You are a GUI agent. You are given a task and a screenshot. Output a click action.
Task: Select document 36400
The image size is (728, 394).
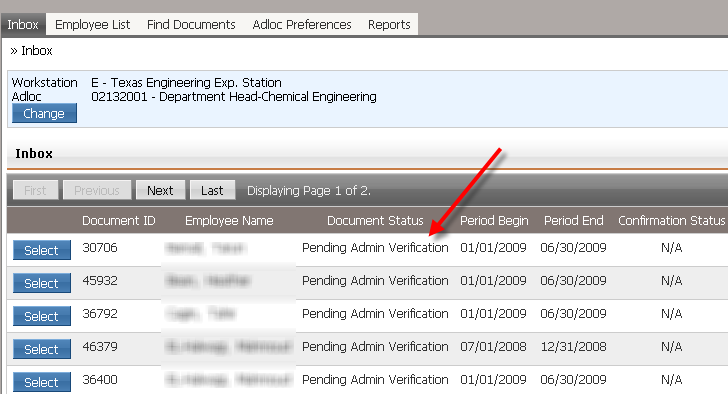[x=42, y=382]
